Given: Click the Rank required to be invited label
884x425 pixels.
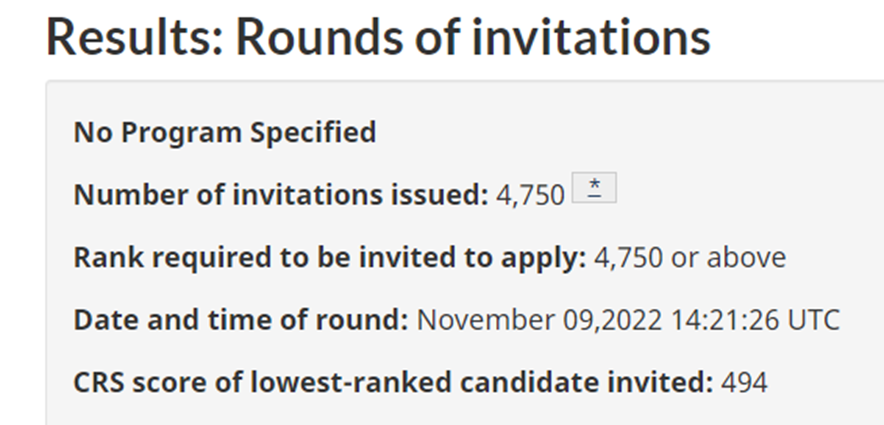Looking at the screenshot, I should click(330, 258).
